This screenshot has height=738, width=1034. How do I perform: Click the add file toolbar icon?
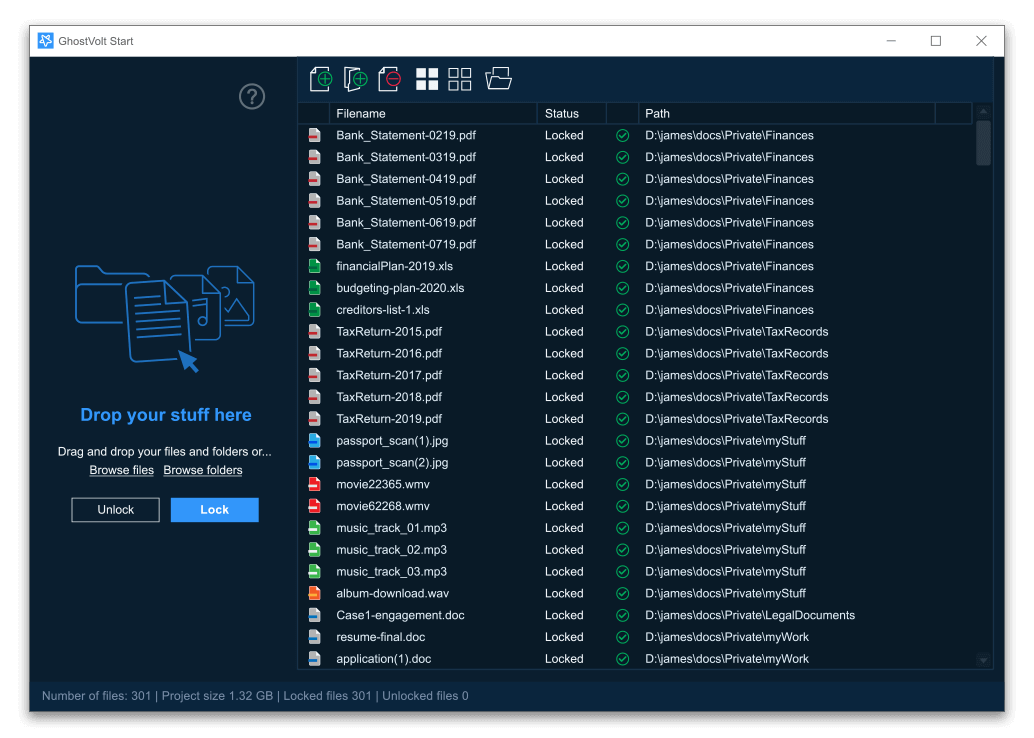pos(321,79)
